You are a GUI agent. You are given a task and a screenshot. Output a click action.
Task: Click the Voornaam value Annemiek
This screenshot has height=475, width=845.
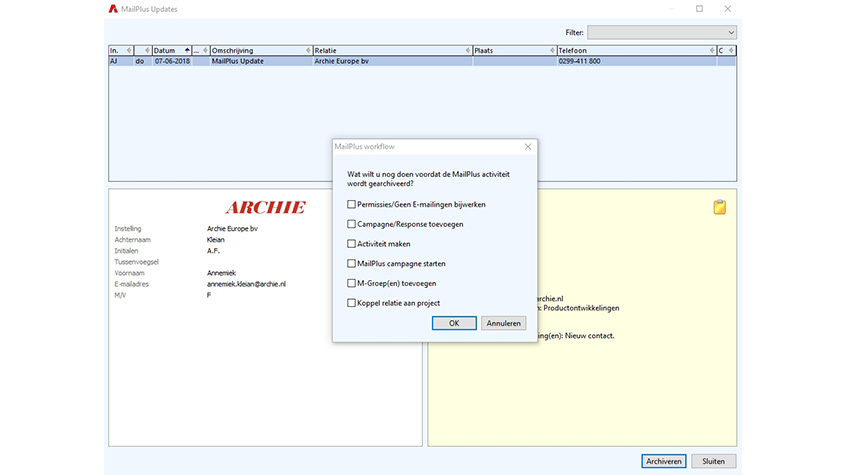pos(221,273)
